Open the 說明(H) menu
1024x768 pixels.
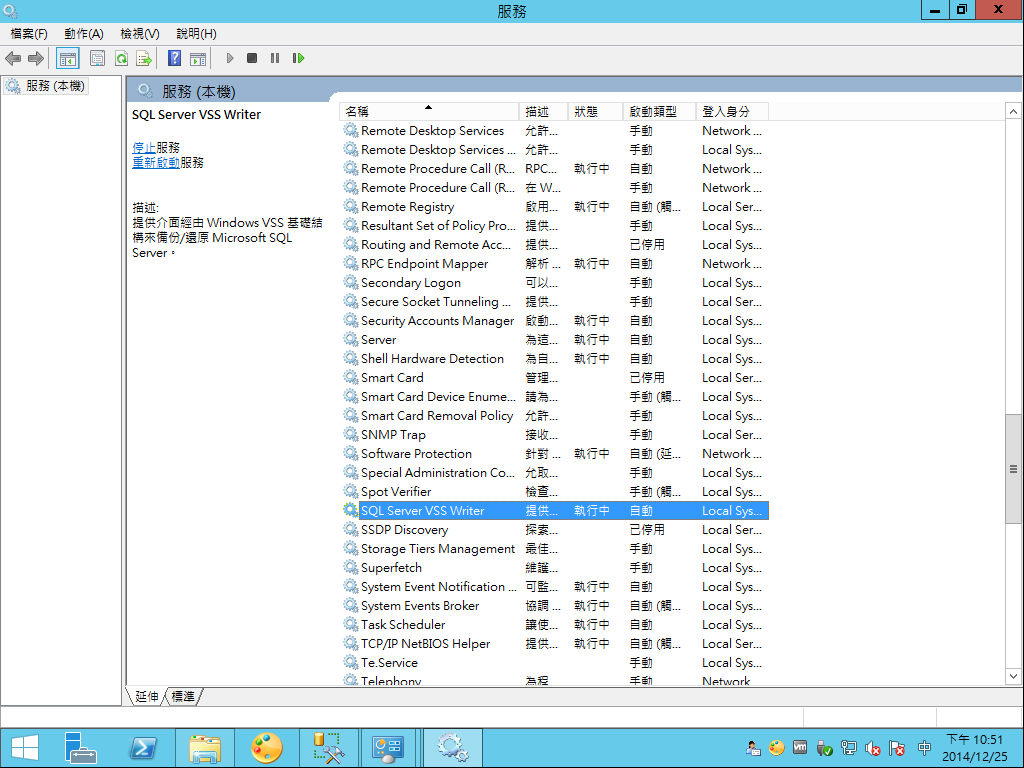[196, 33]
